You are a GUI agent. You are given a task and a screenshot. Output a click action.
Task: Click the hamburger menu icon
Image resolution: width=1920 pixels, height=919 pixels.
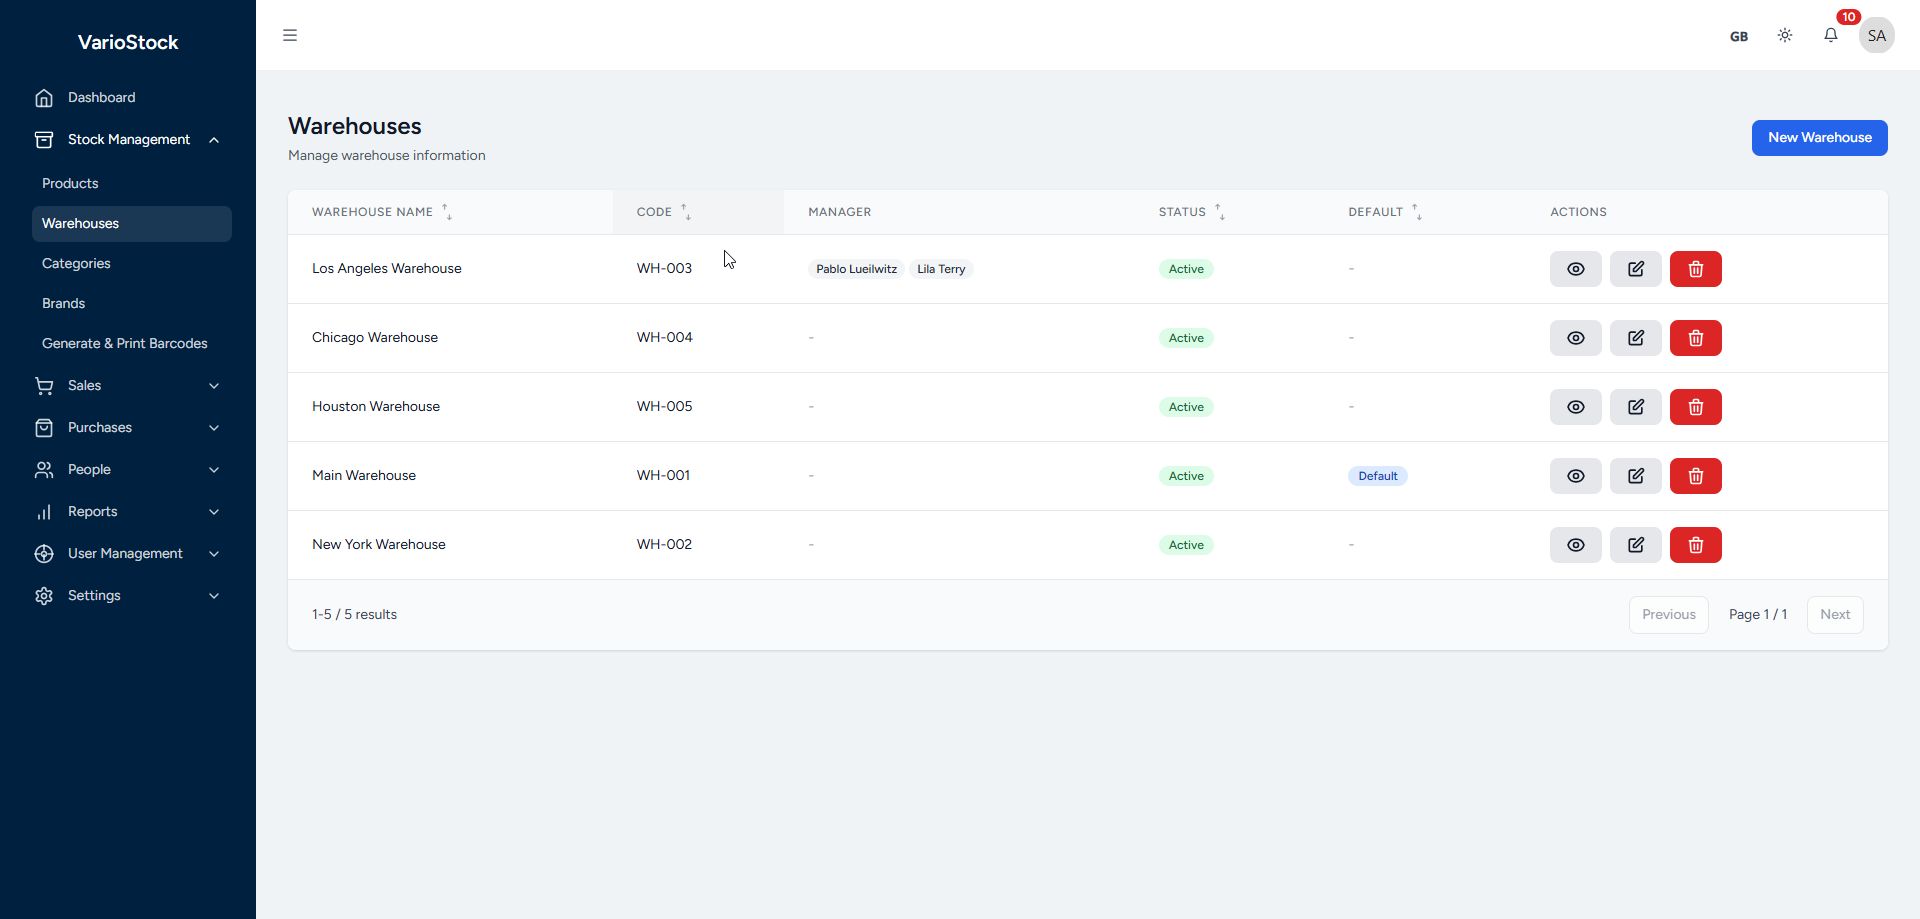(290, 35)
